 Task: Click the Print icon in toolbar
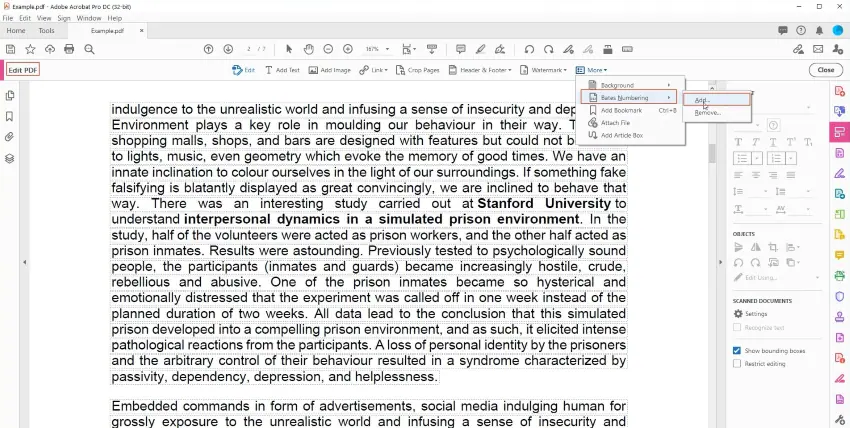coord(69,49)
